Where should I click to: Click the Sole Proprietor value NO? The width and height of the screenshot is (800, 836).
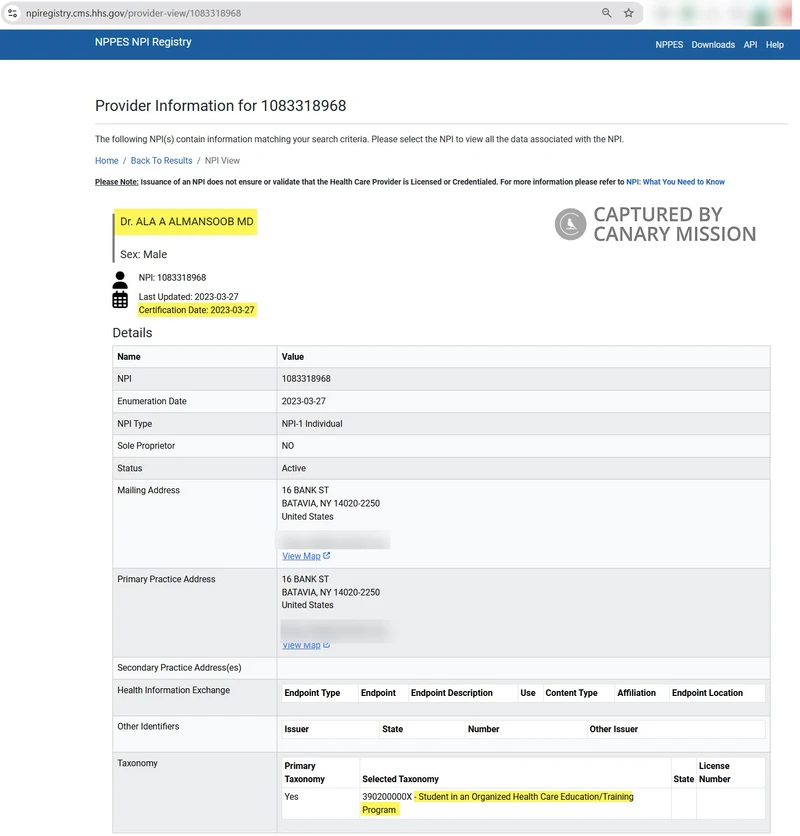(287, 446)
